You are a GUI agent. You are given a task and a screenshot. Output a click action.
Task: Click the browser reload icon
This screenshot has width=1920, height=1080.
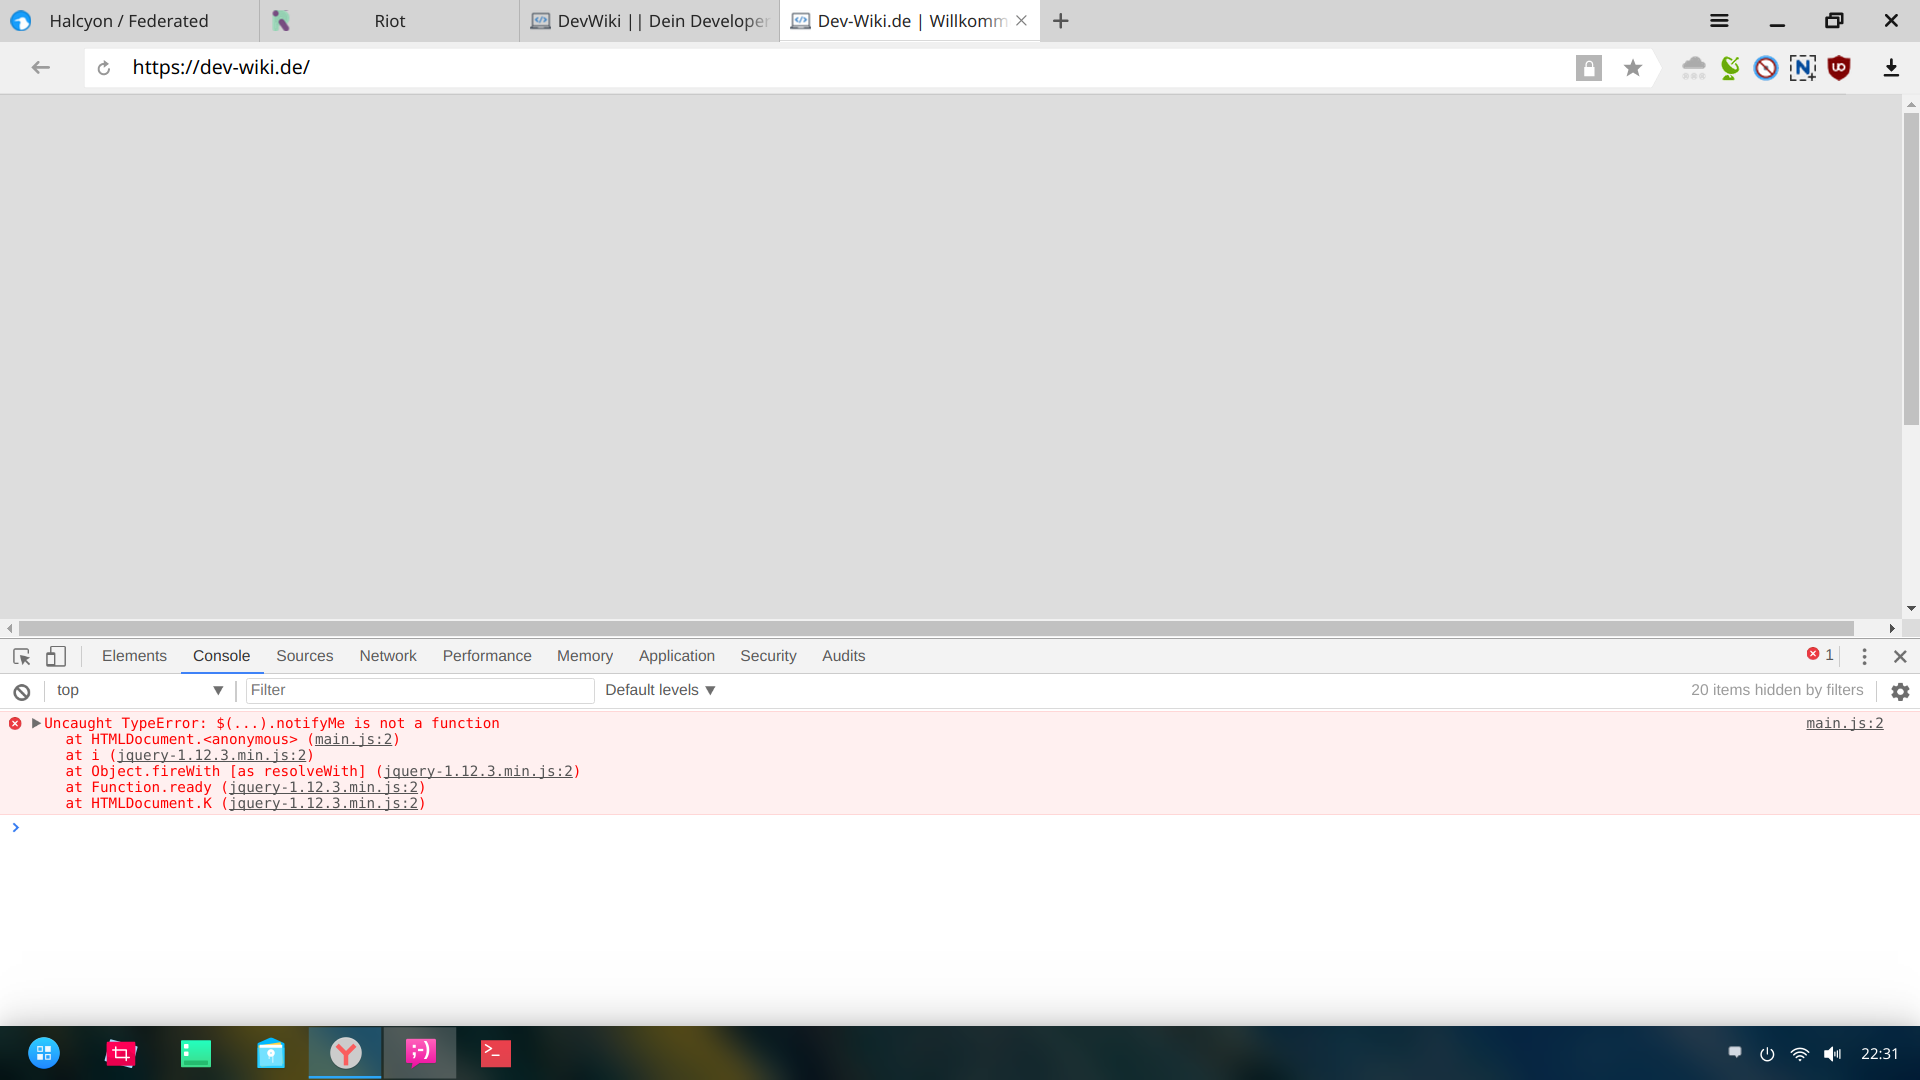tap(104, 68)
